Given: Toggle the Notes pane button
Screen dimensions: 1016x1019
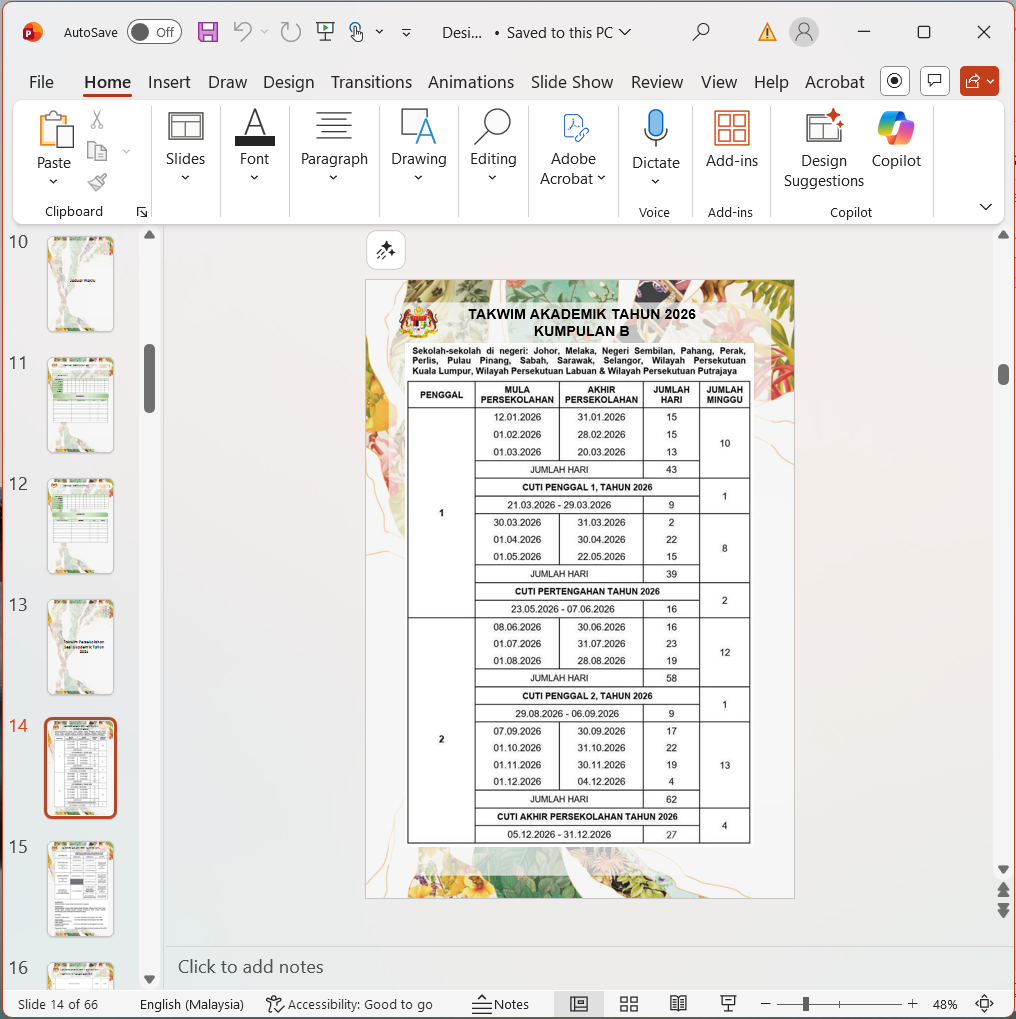Looking at the screenshot, I should pyautogui.click(x=500, y=1004).
